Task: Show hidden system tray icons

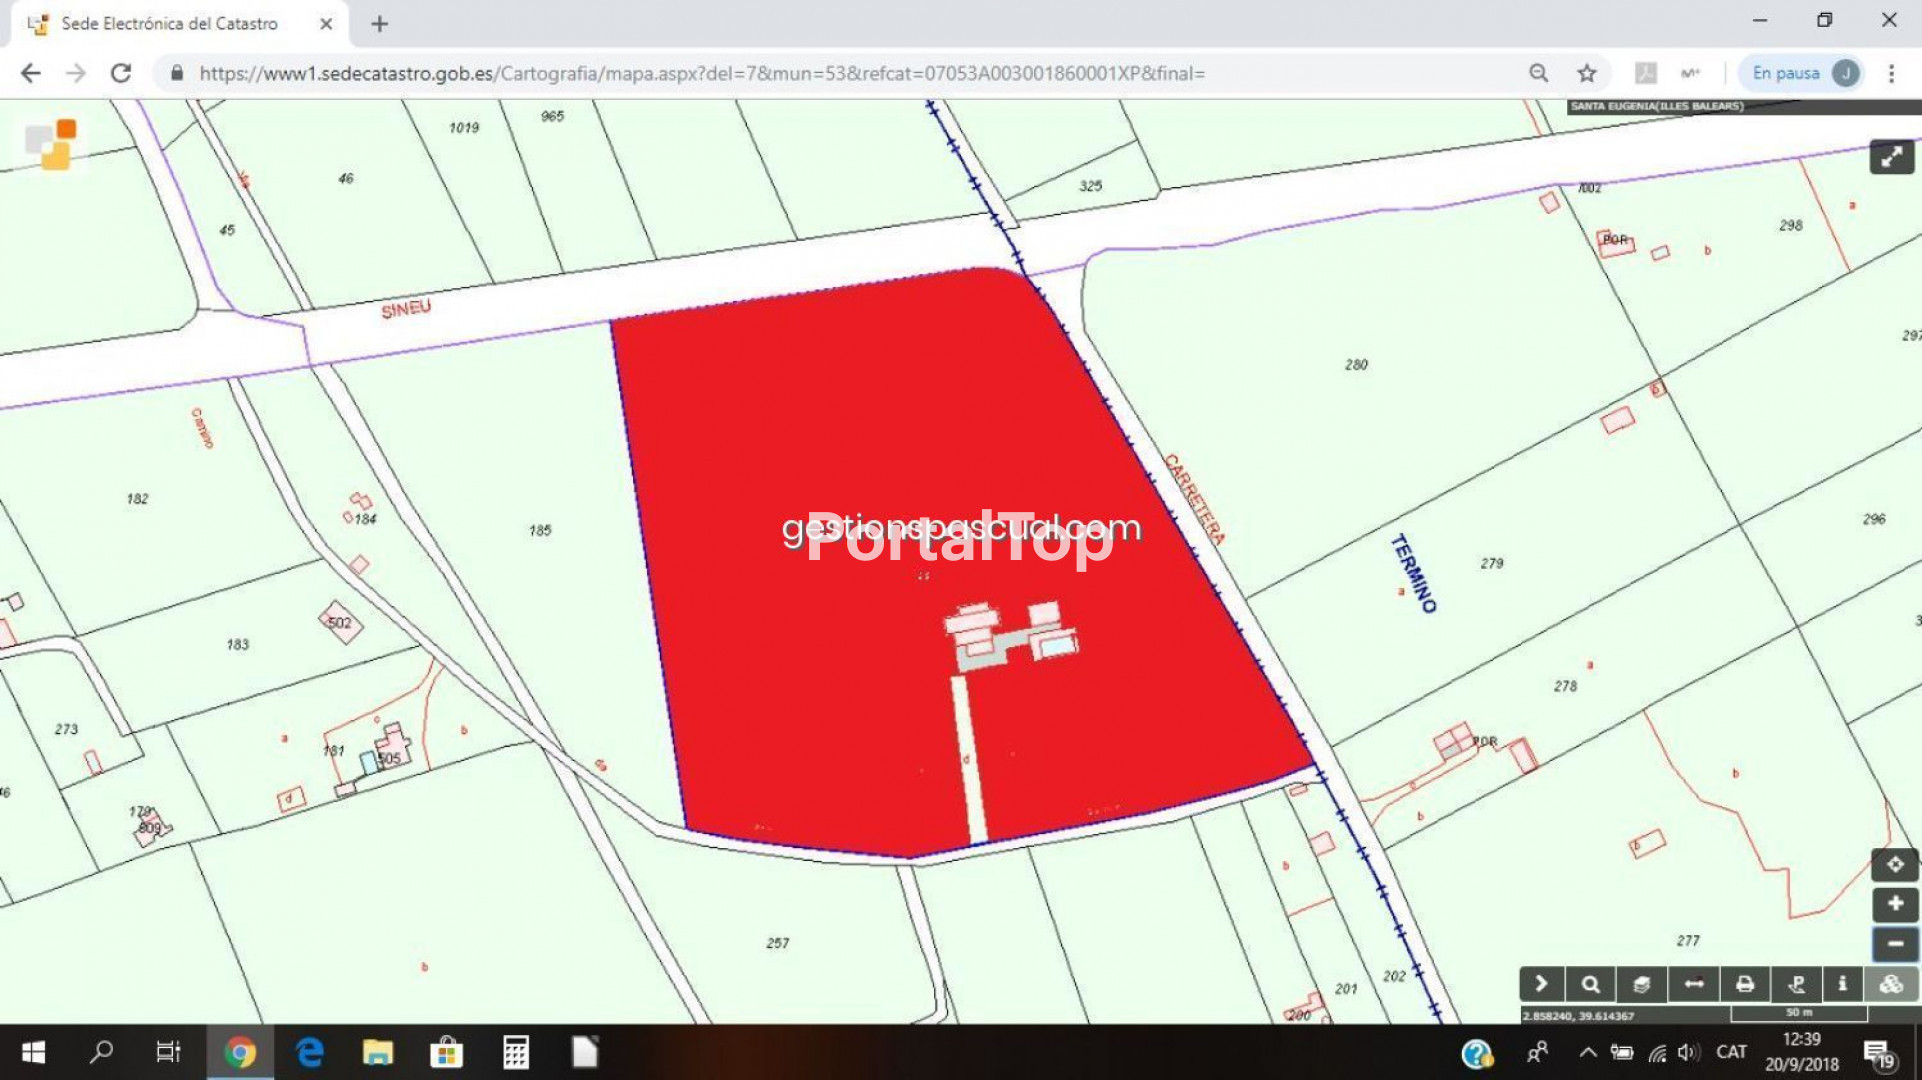Action: point(1587,1052)
